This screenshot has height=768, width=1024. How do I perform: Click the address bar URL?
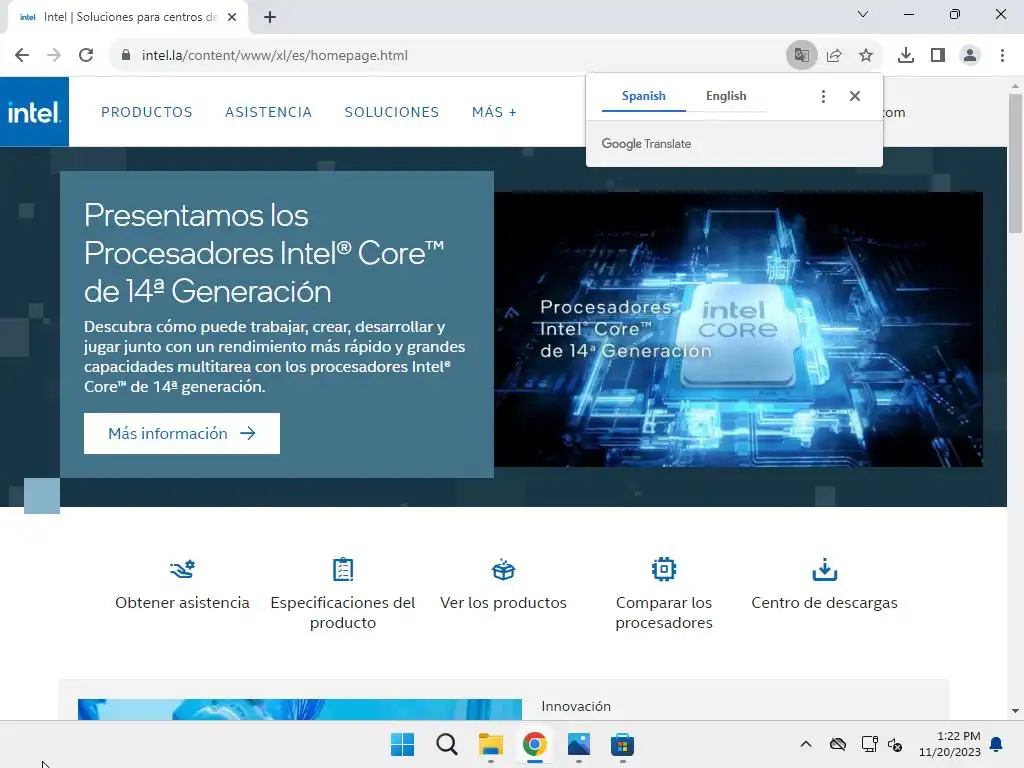click(x=274, y=55)
